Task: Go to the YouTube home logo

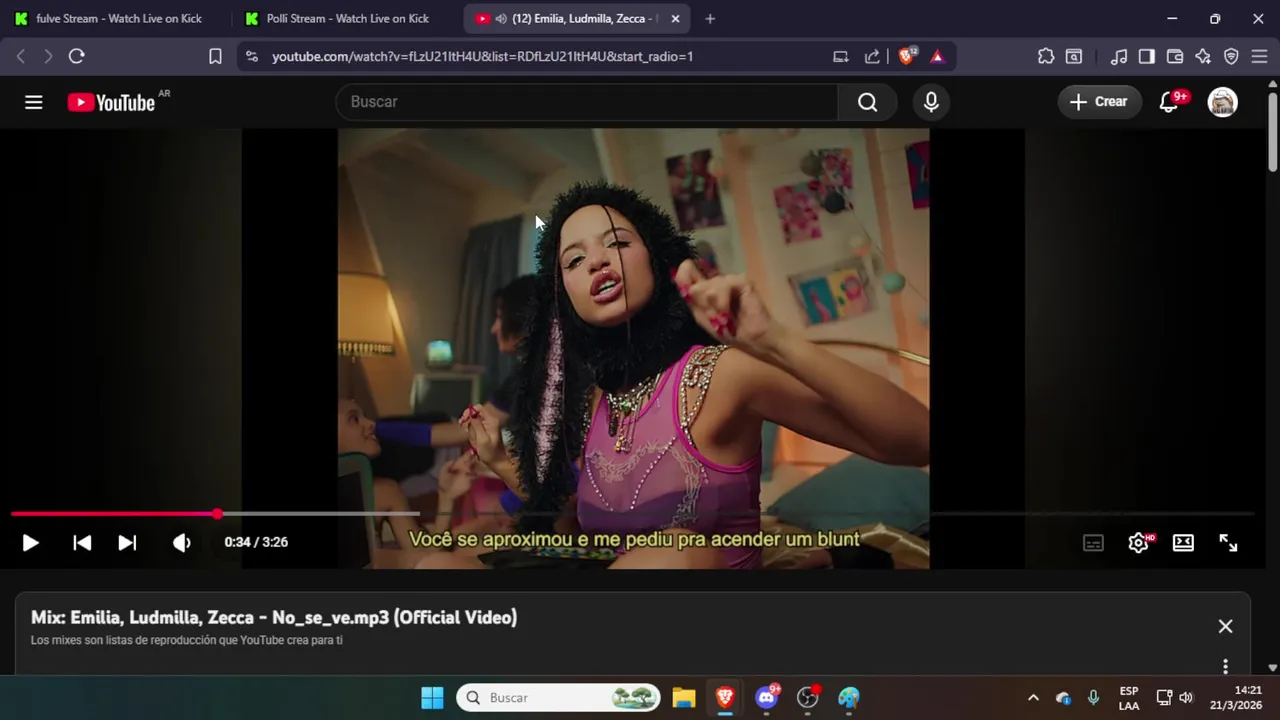Action: (x=111, y=102)
